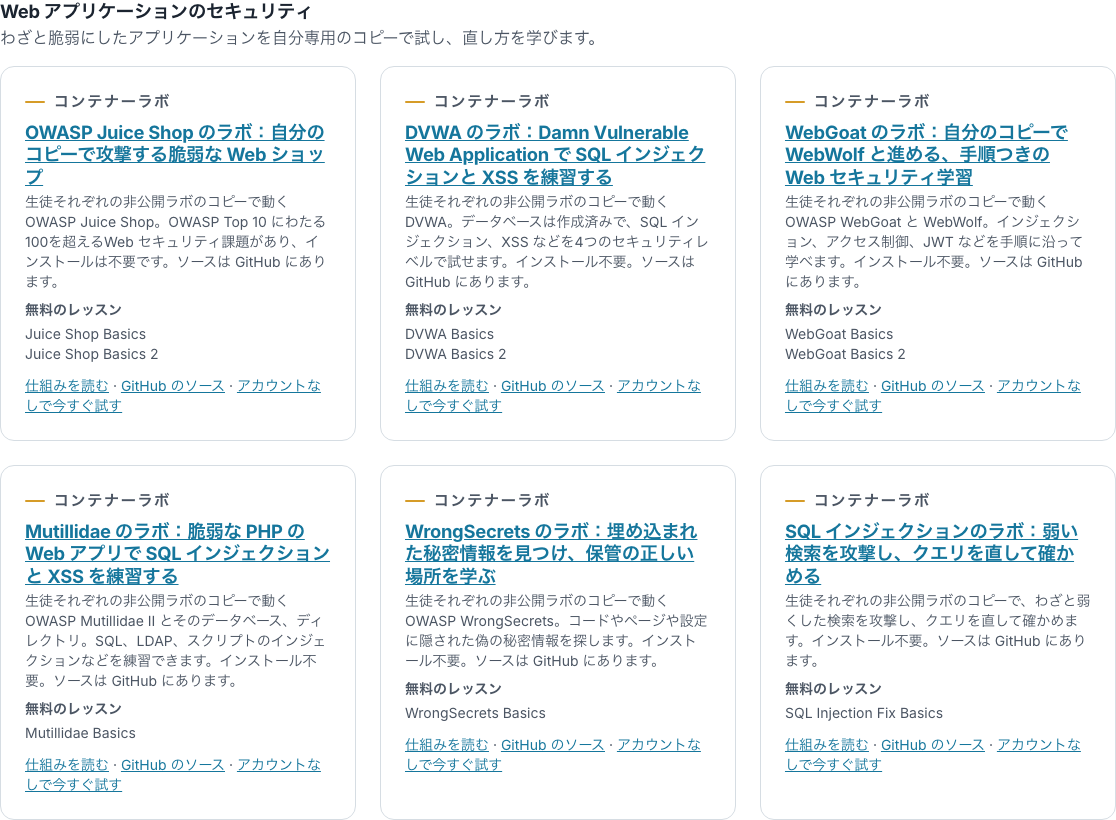Open the DVWA lab title link
Image resolution: width=1116 pixels, height=820 pixels.
pyautogui.click(x=554, y=154)
